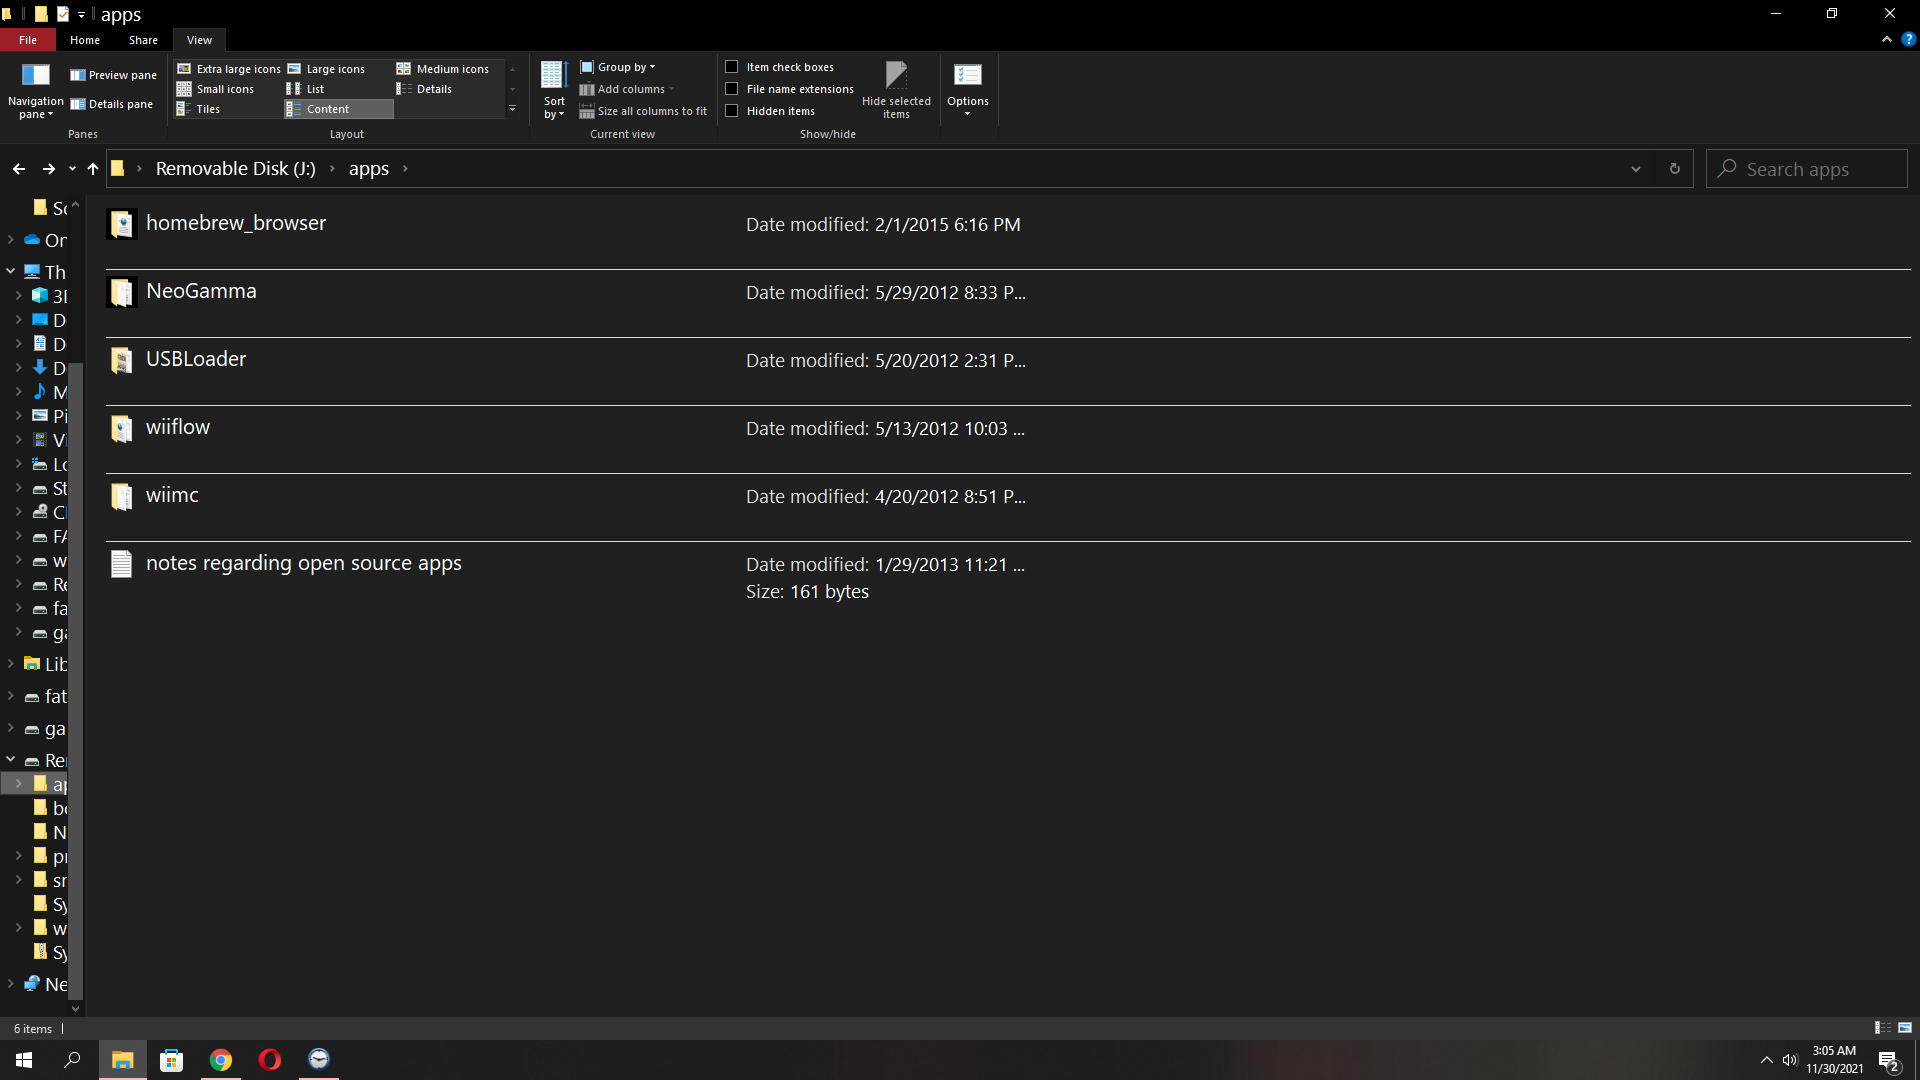Expand the layout gallery more arrow
Screen dimensions: 1920x1080
[512, 109]
